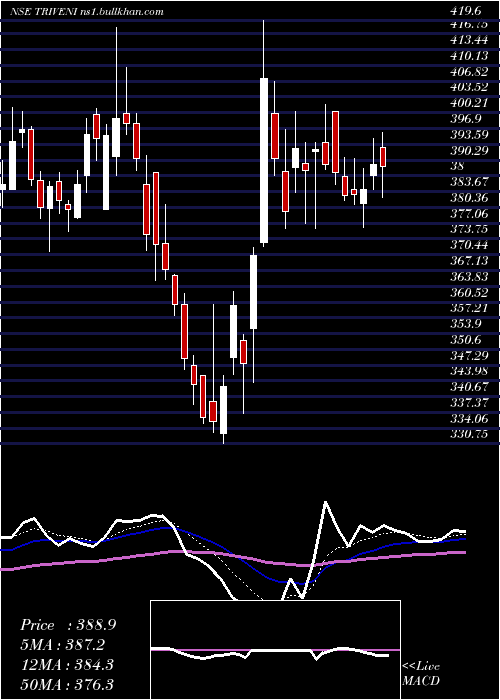Image resolution: width=500 pixels, height=700 pixels.
Task: Click the 330.75 price axis label
Action: [469, 435]
